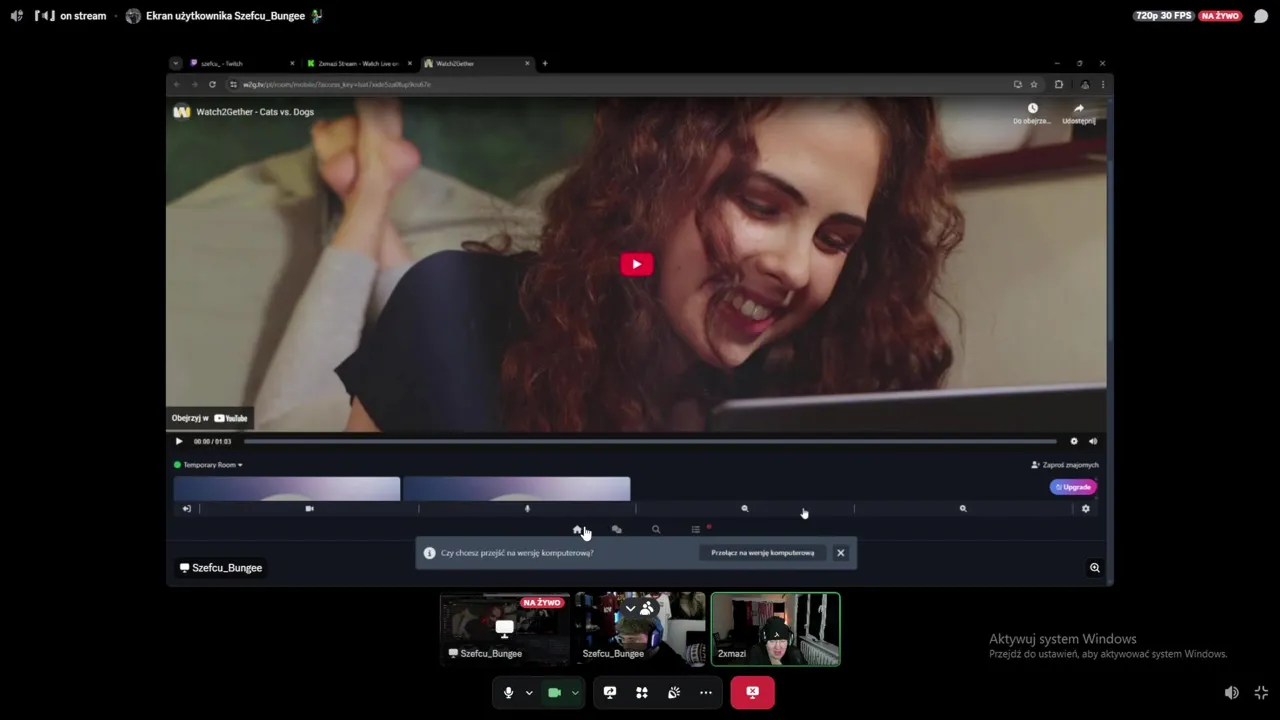Click the info icon in the prompt banner

(x=430, y=553)
